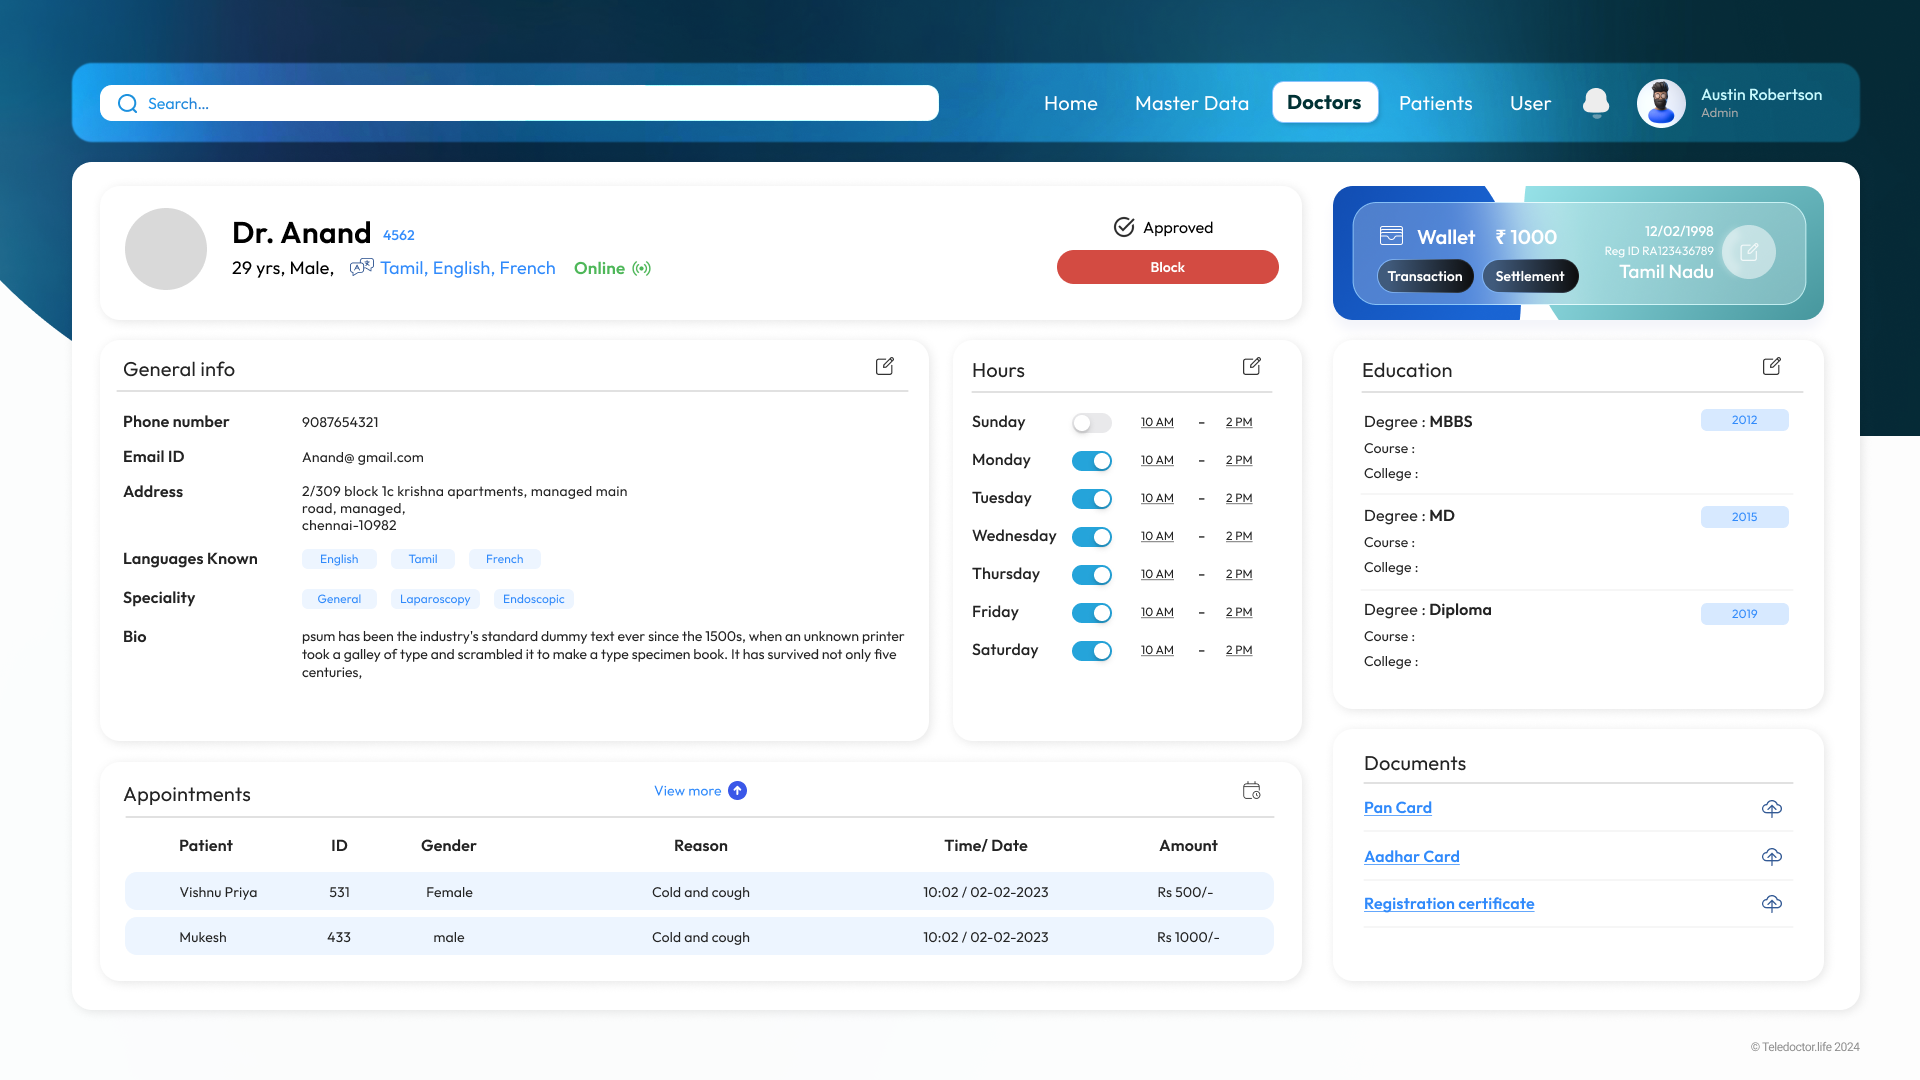
Task: Disable Tuesday working hours
Action: [1091, 499]
